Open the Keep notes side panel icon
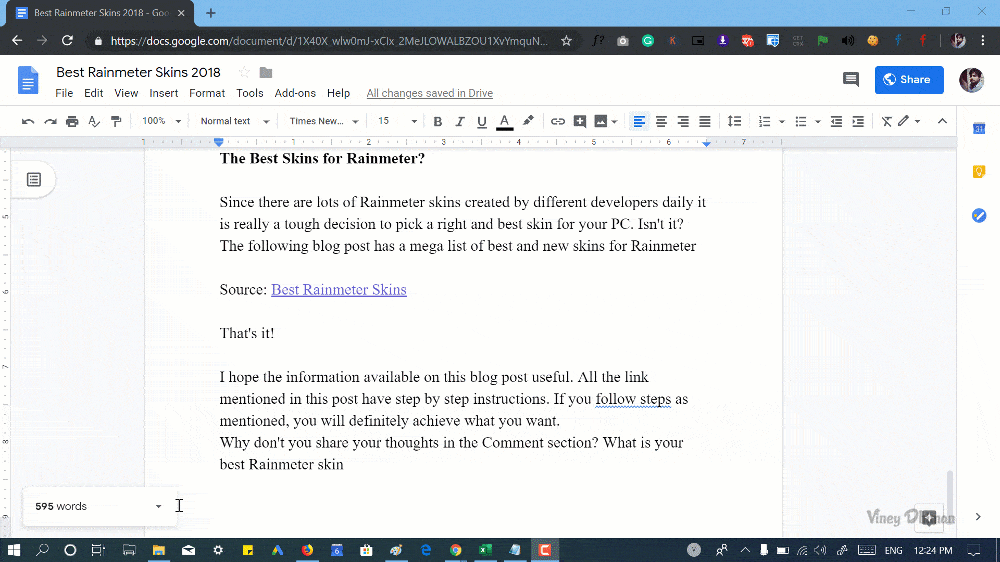 (979, 172)
